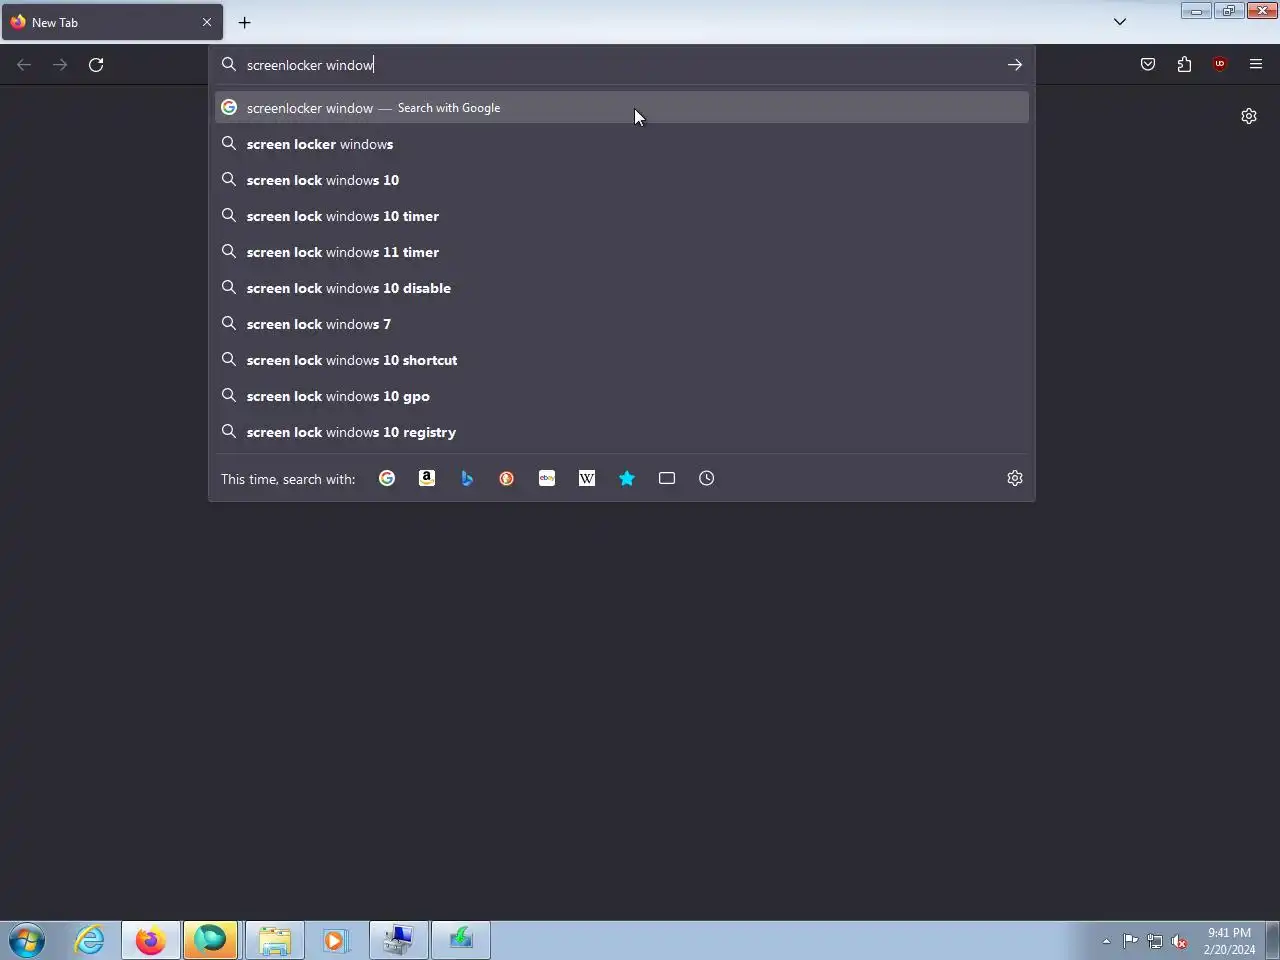Search with the Wikipedia one-off icon
This screenshot has height=960, width=1280.
587,478
